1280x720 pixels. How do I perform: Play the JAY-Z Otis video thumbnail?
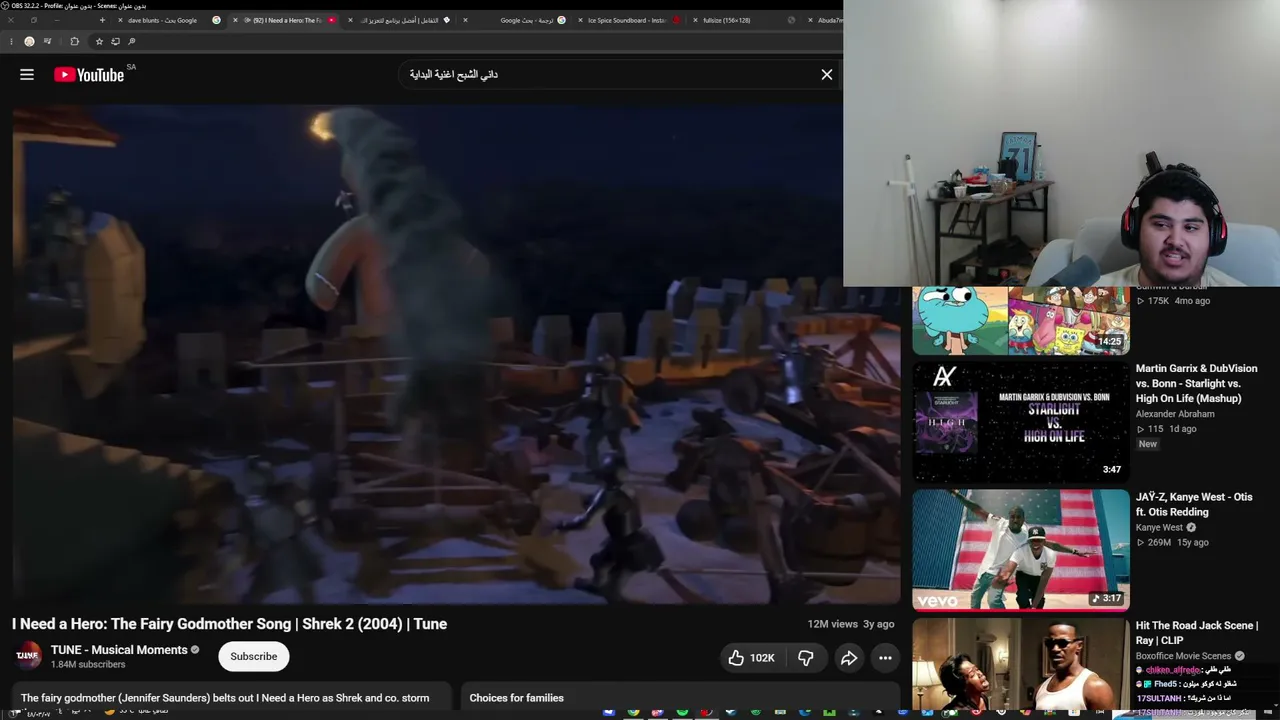point(1021,549)
